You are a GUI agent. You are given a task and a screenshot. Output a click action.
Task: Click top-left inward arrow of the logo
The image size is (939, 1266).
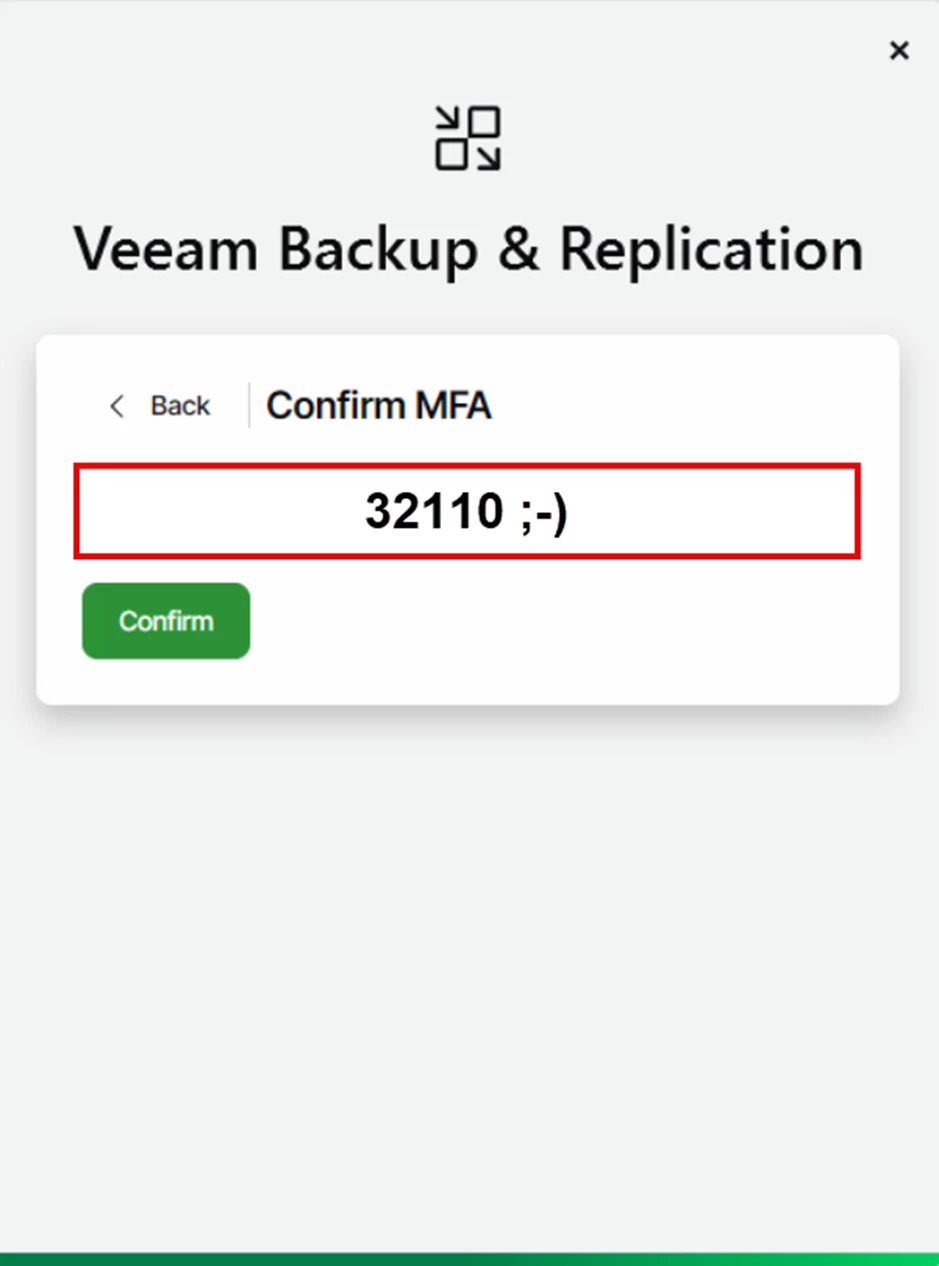point(449,122)
